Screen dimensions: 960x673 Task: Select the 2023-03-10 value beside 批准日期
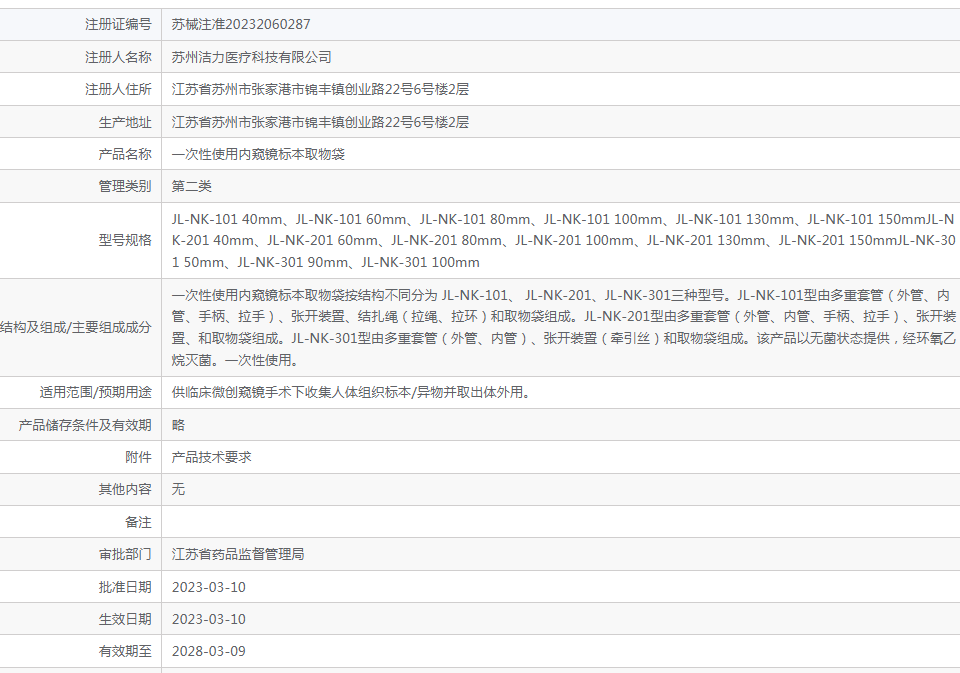click(209, 587)
